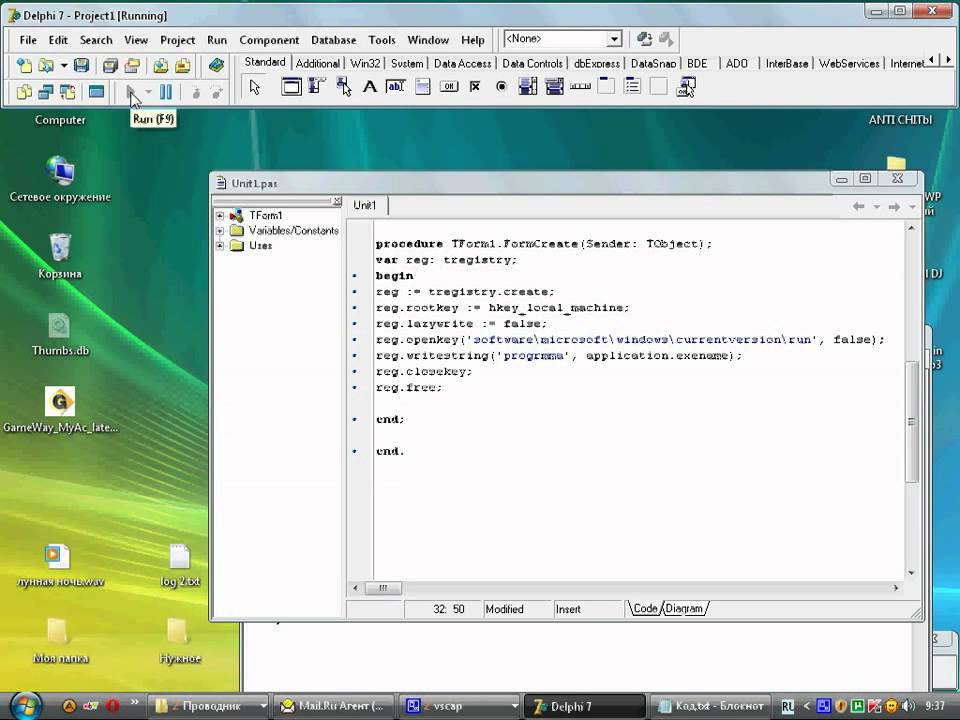
Task: Open the Project menu
Action: click(x=178, y=40)
